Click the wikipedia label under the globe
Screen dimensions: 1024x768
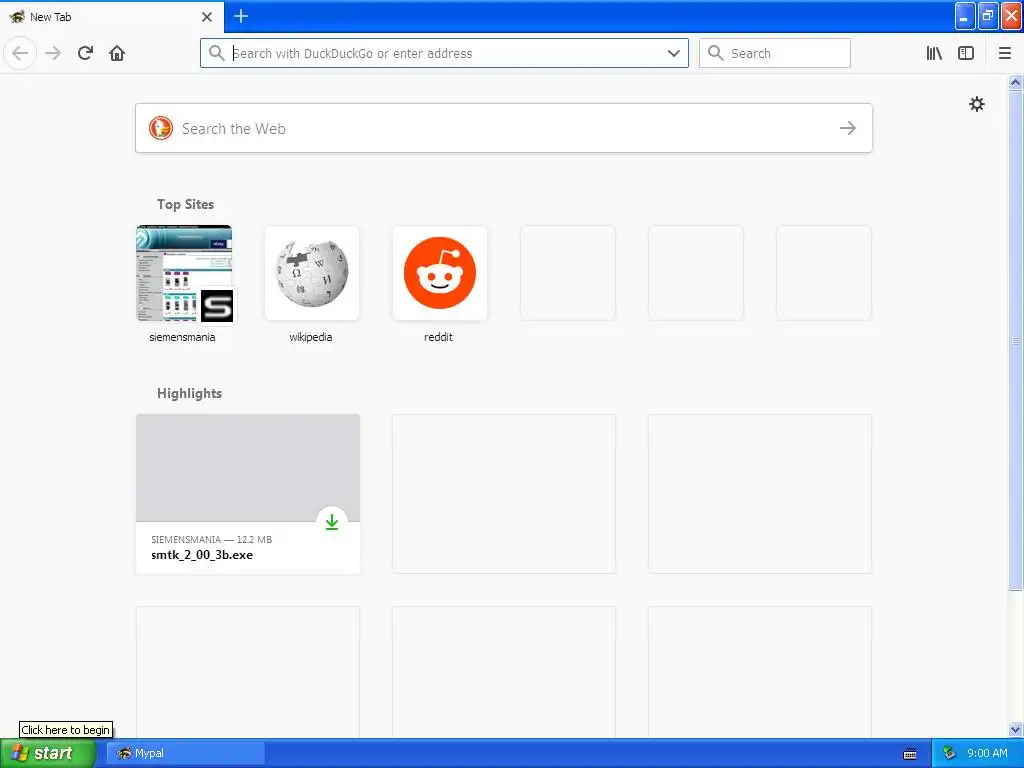point(311,337)
